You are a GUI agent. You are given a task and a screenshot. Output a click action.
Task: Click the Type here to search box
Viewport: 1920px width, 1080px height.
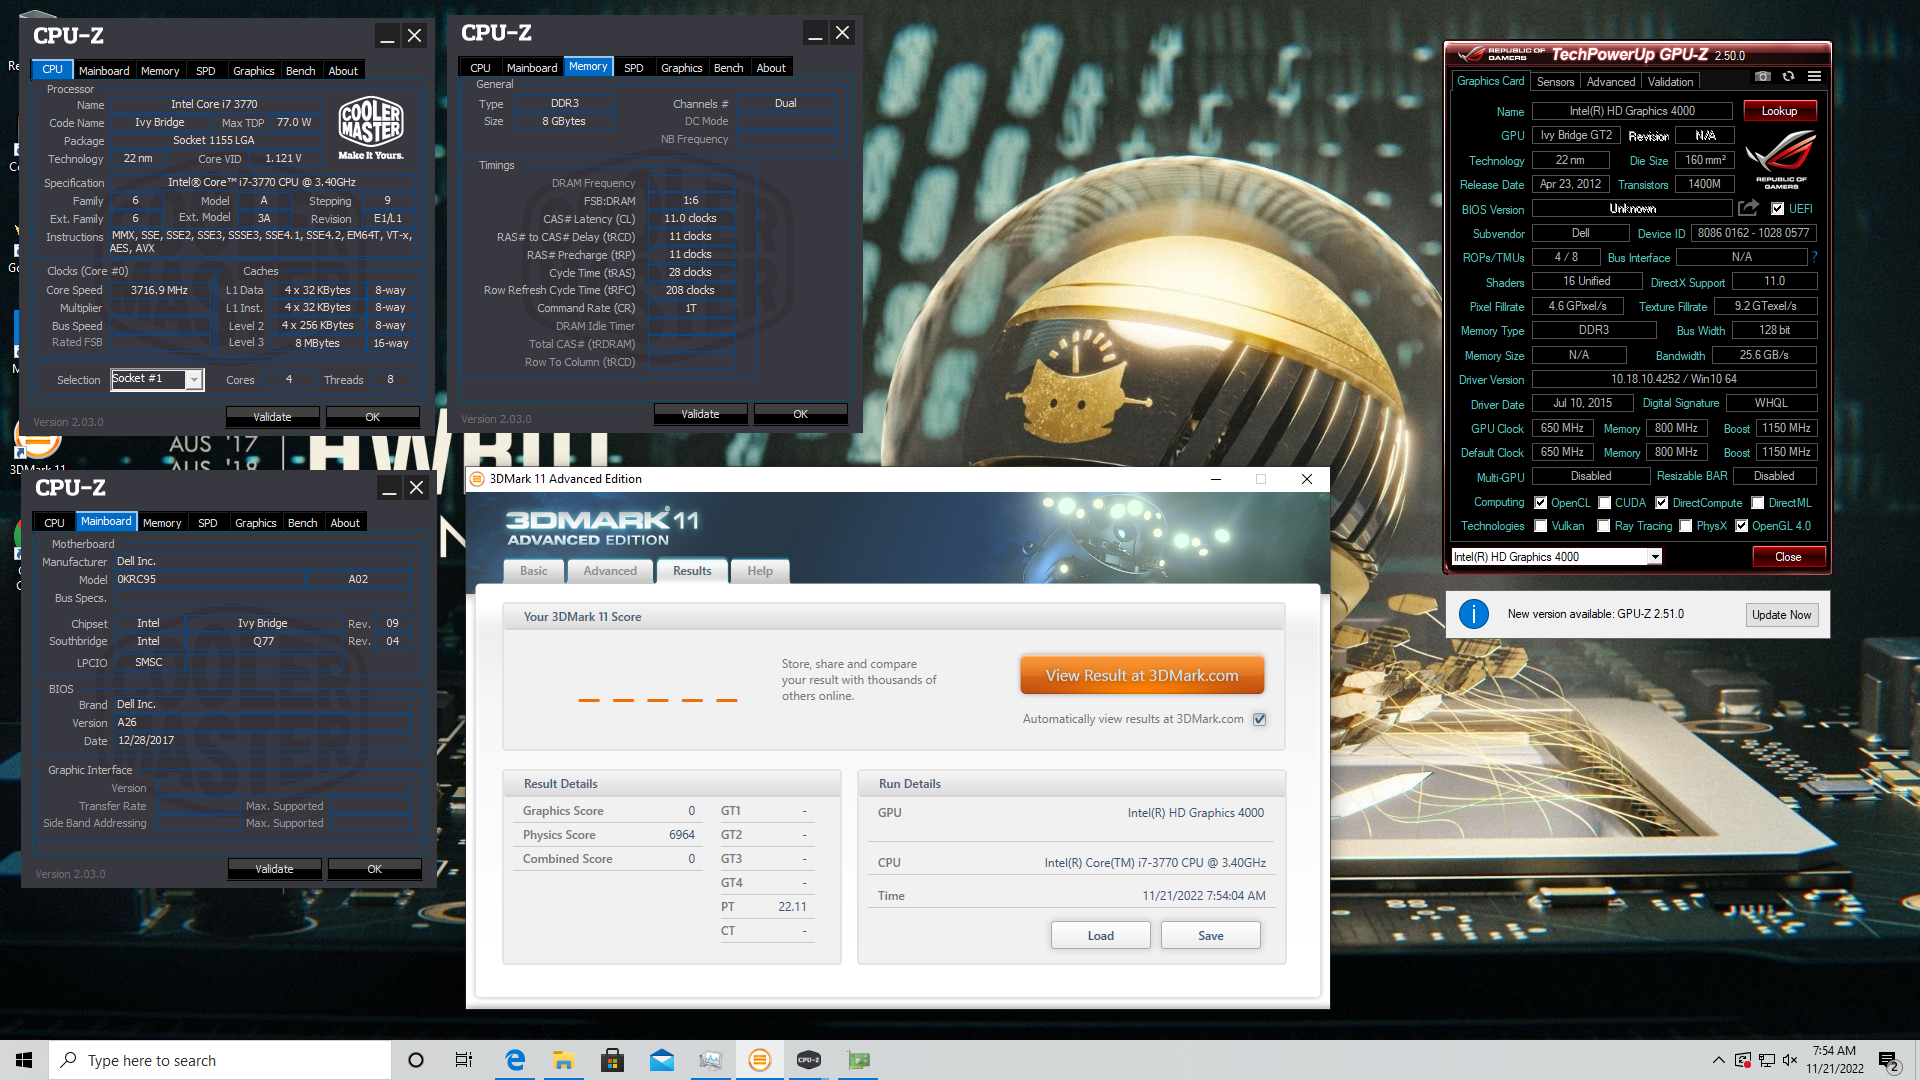point(220,1060)
